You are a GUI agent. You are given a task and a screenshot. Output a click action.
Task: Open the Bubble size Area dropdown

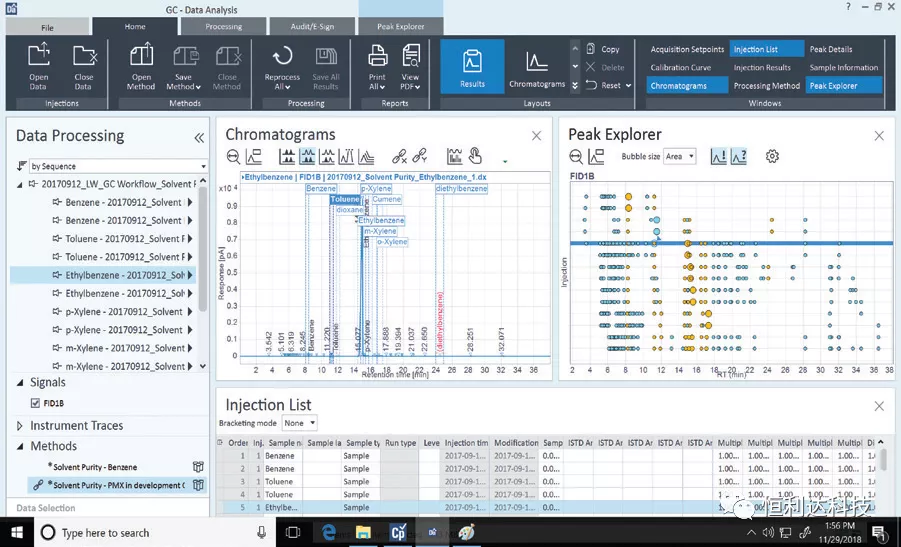[679, 157]
